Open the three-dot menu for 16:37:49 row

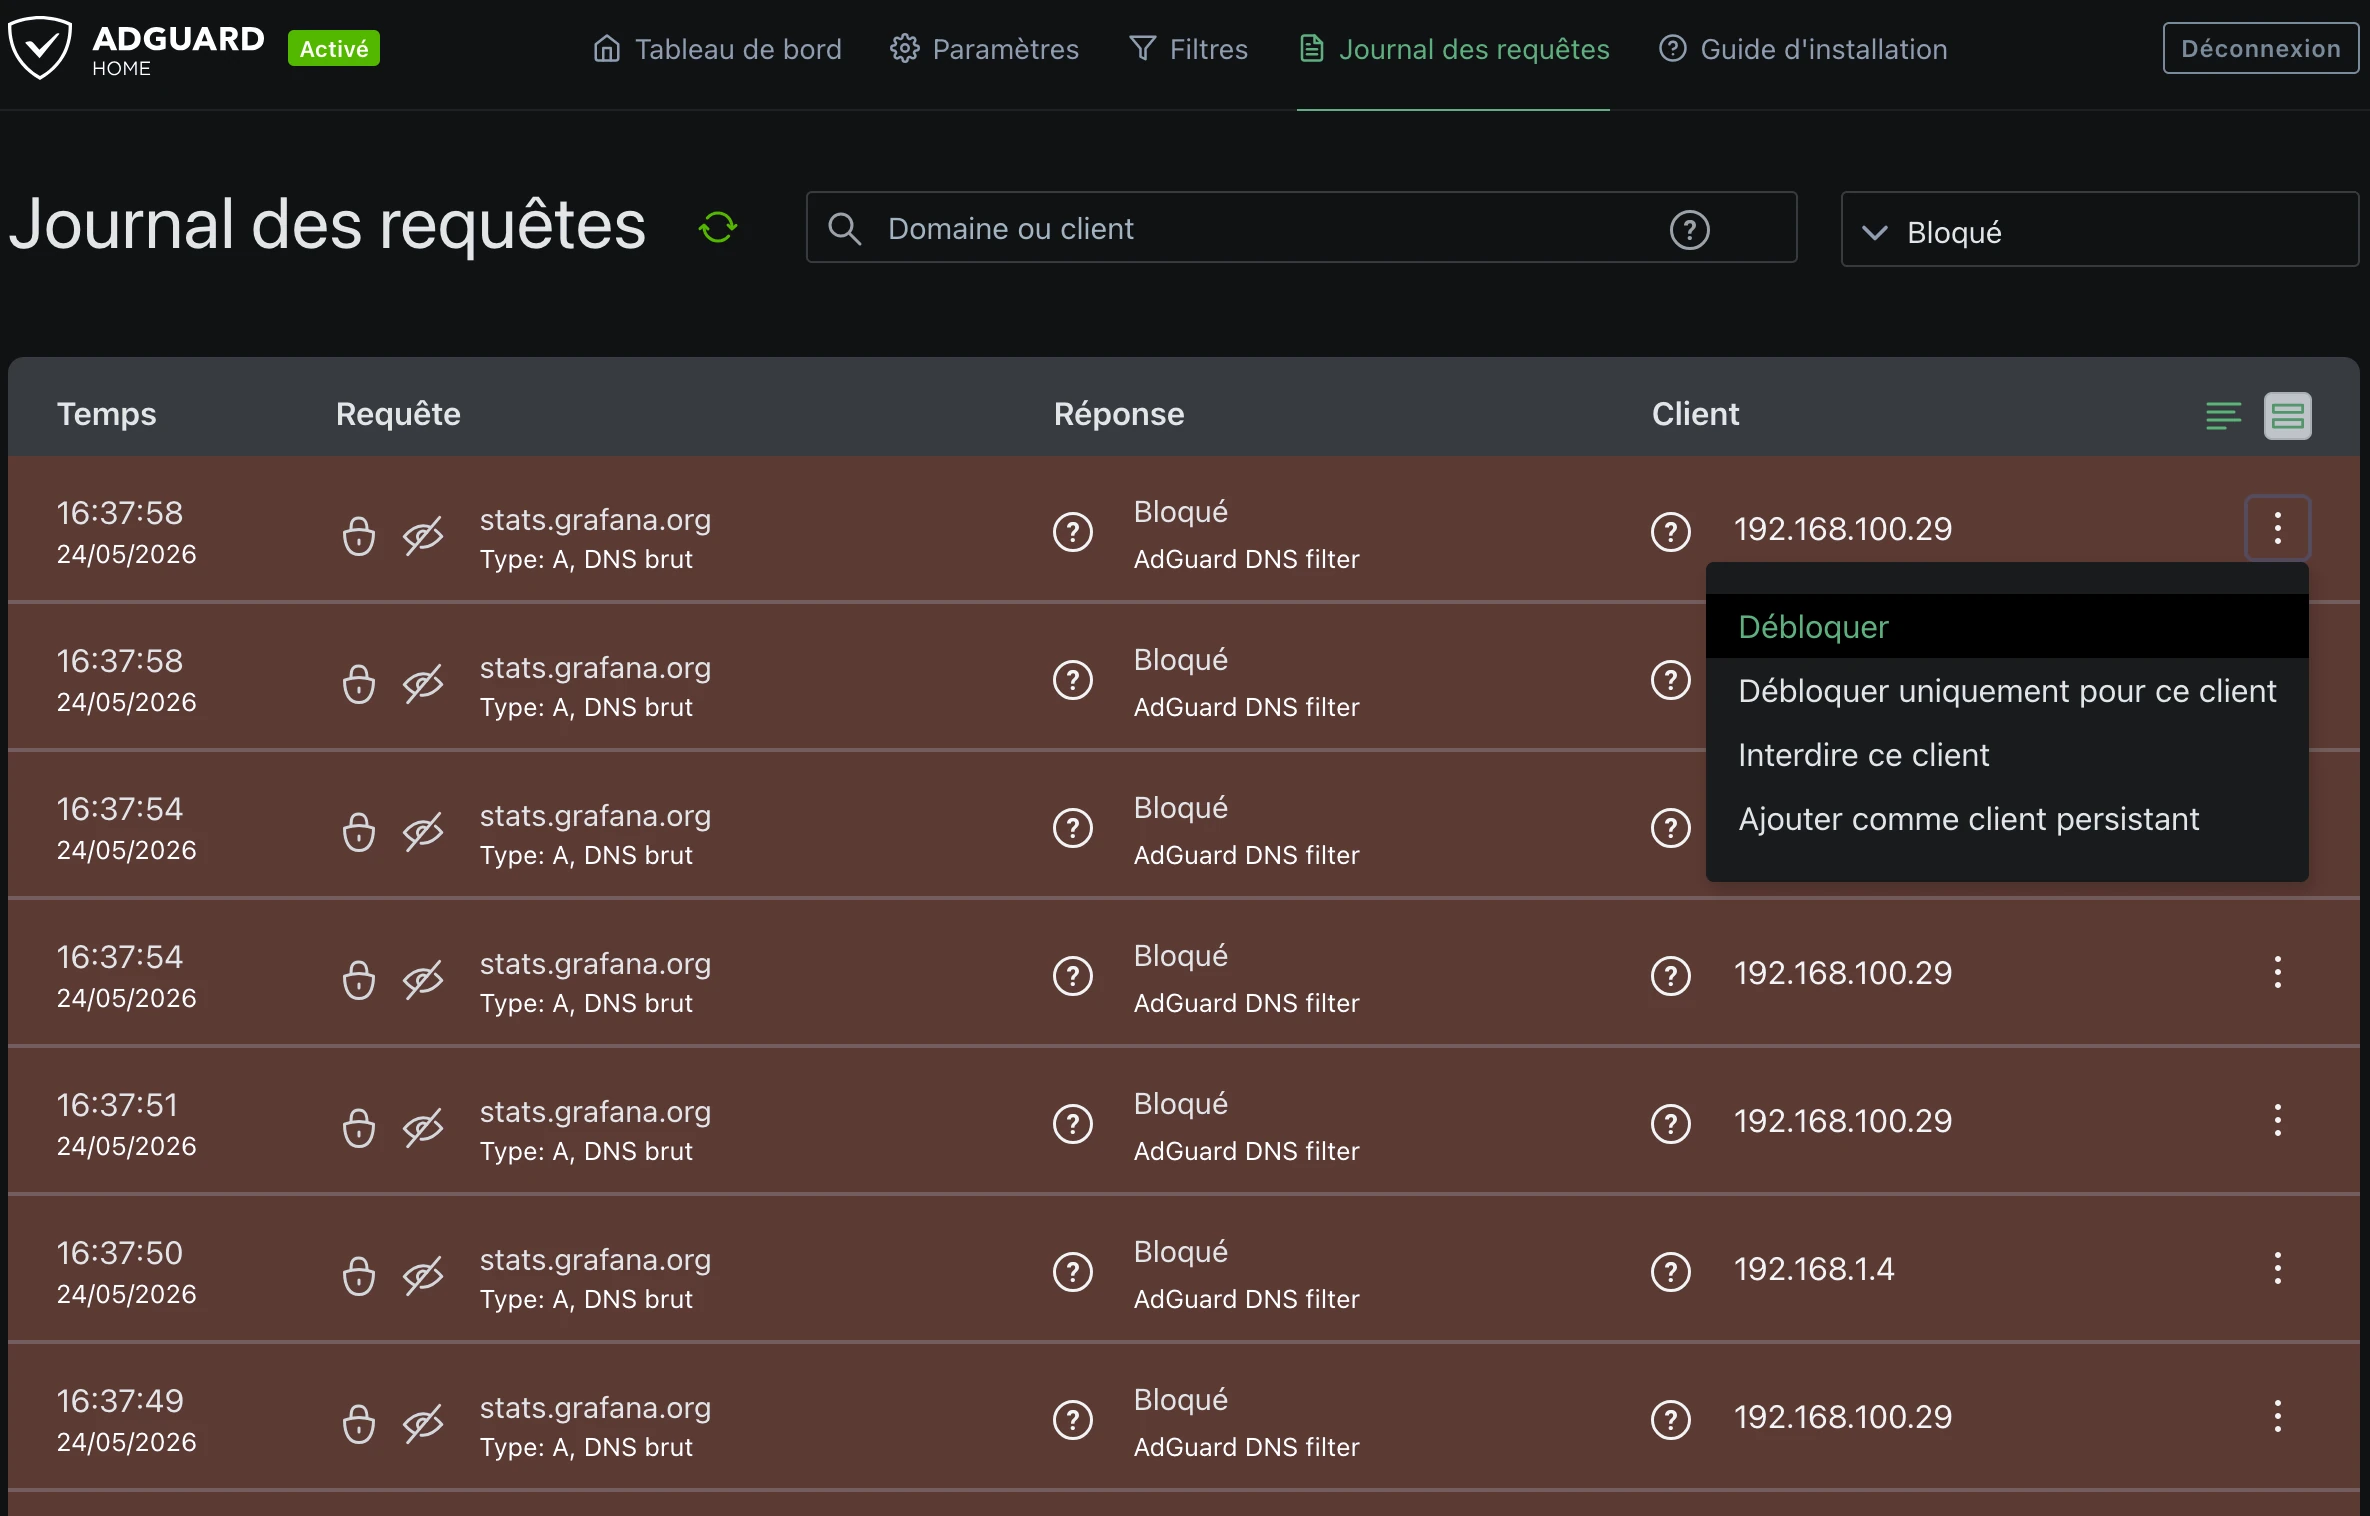pos(2278,1416)
